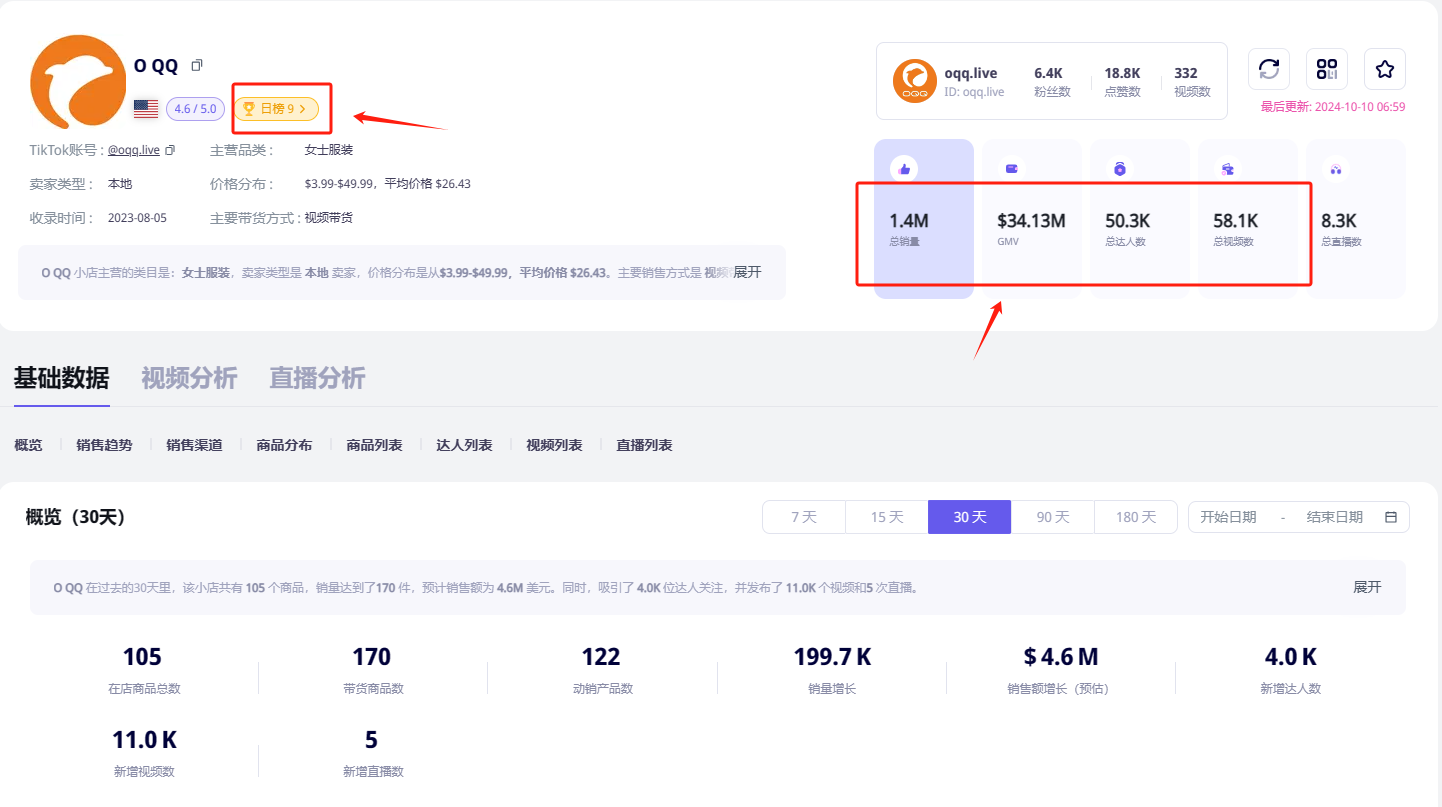
Task: Click the 开始日期 start date field
Action: coord(1228,517)
